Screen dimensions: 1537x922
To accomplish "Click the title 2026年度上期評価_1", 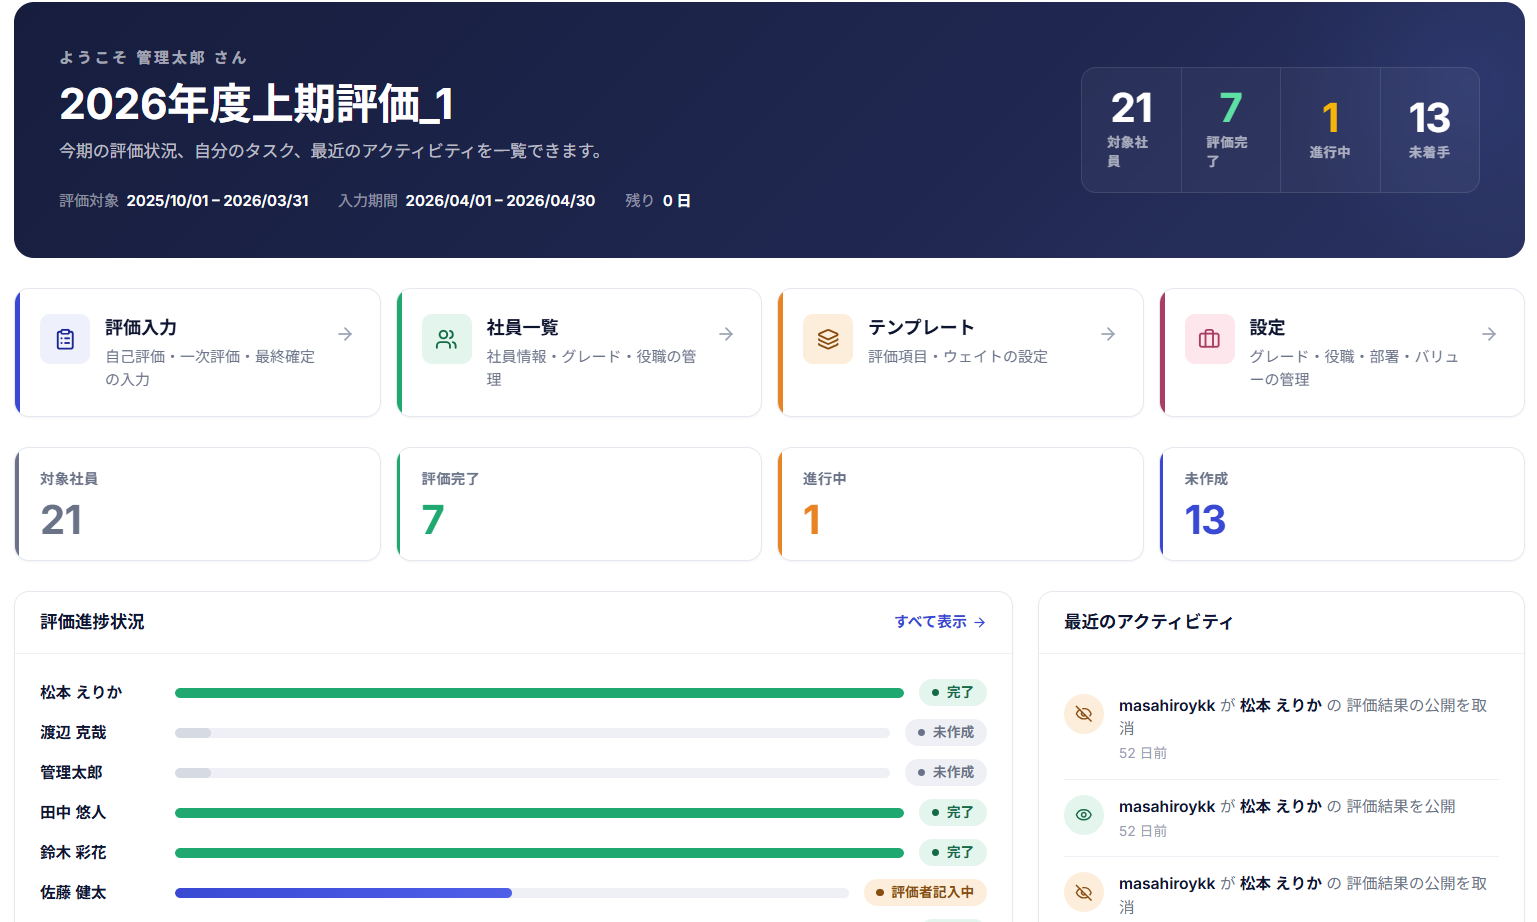I will pyautogui.click(x=256, y=104).
